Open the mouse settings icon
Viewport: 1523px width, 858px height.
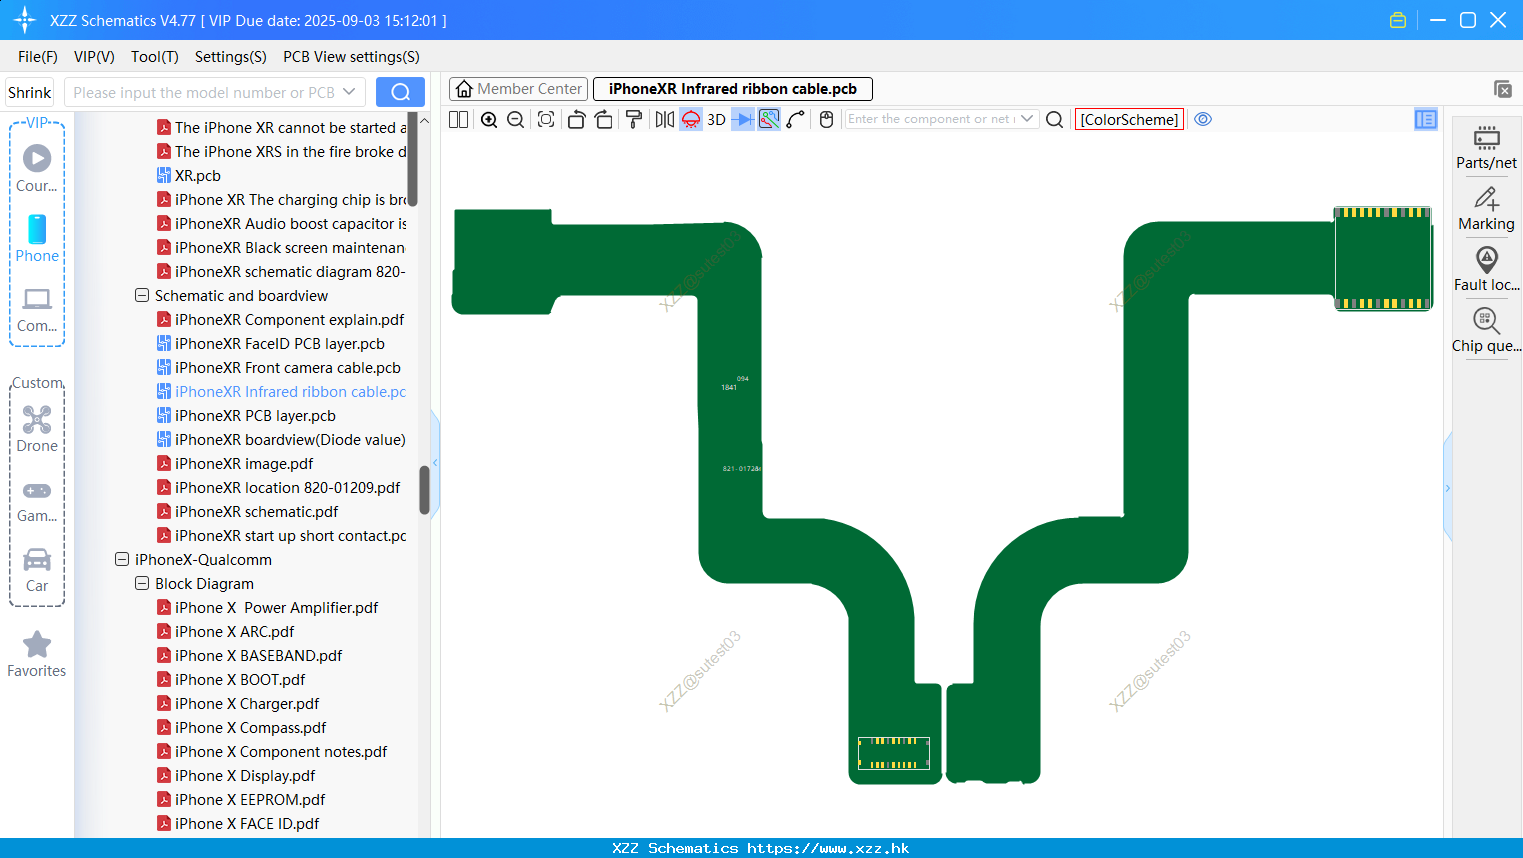point(826,119)
